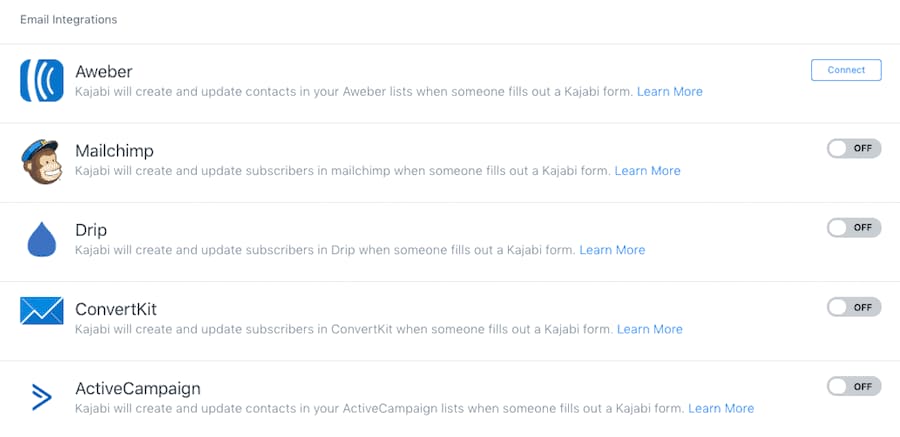
Task: Select the ConvertKit heading text
Action: point(116,310)
